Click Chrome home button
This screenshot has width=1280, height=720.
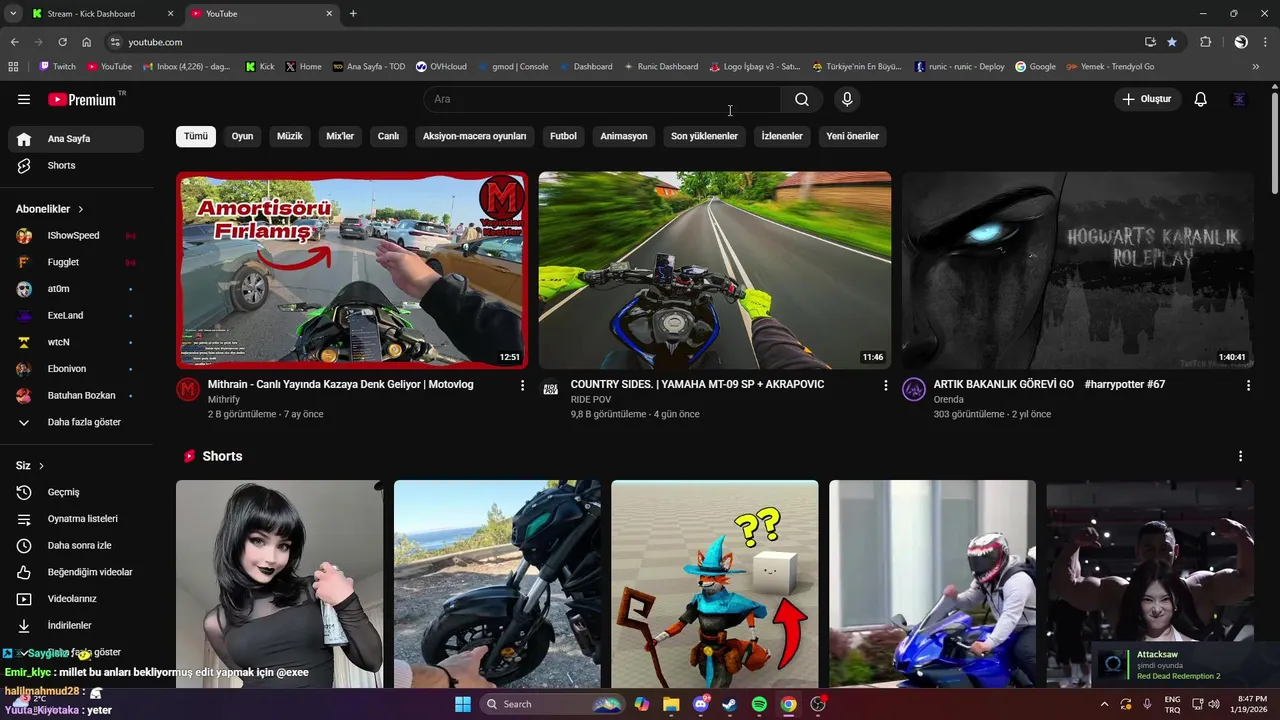pos(87,42)
